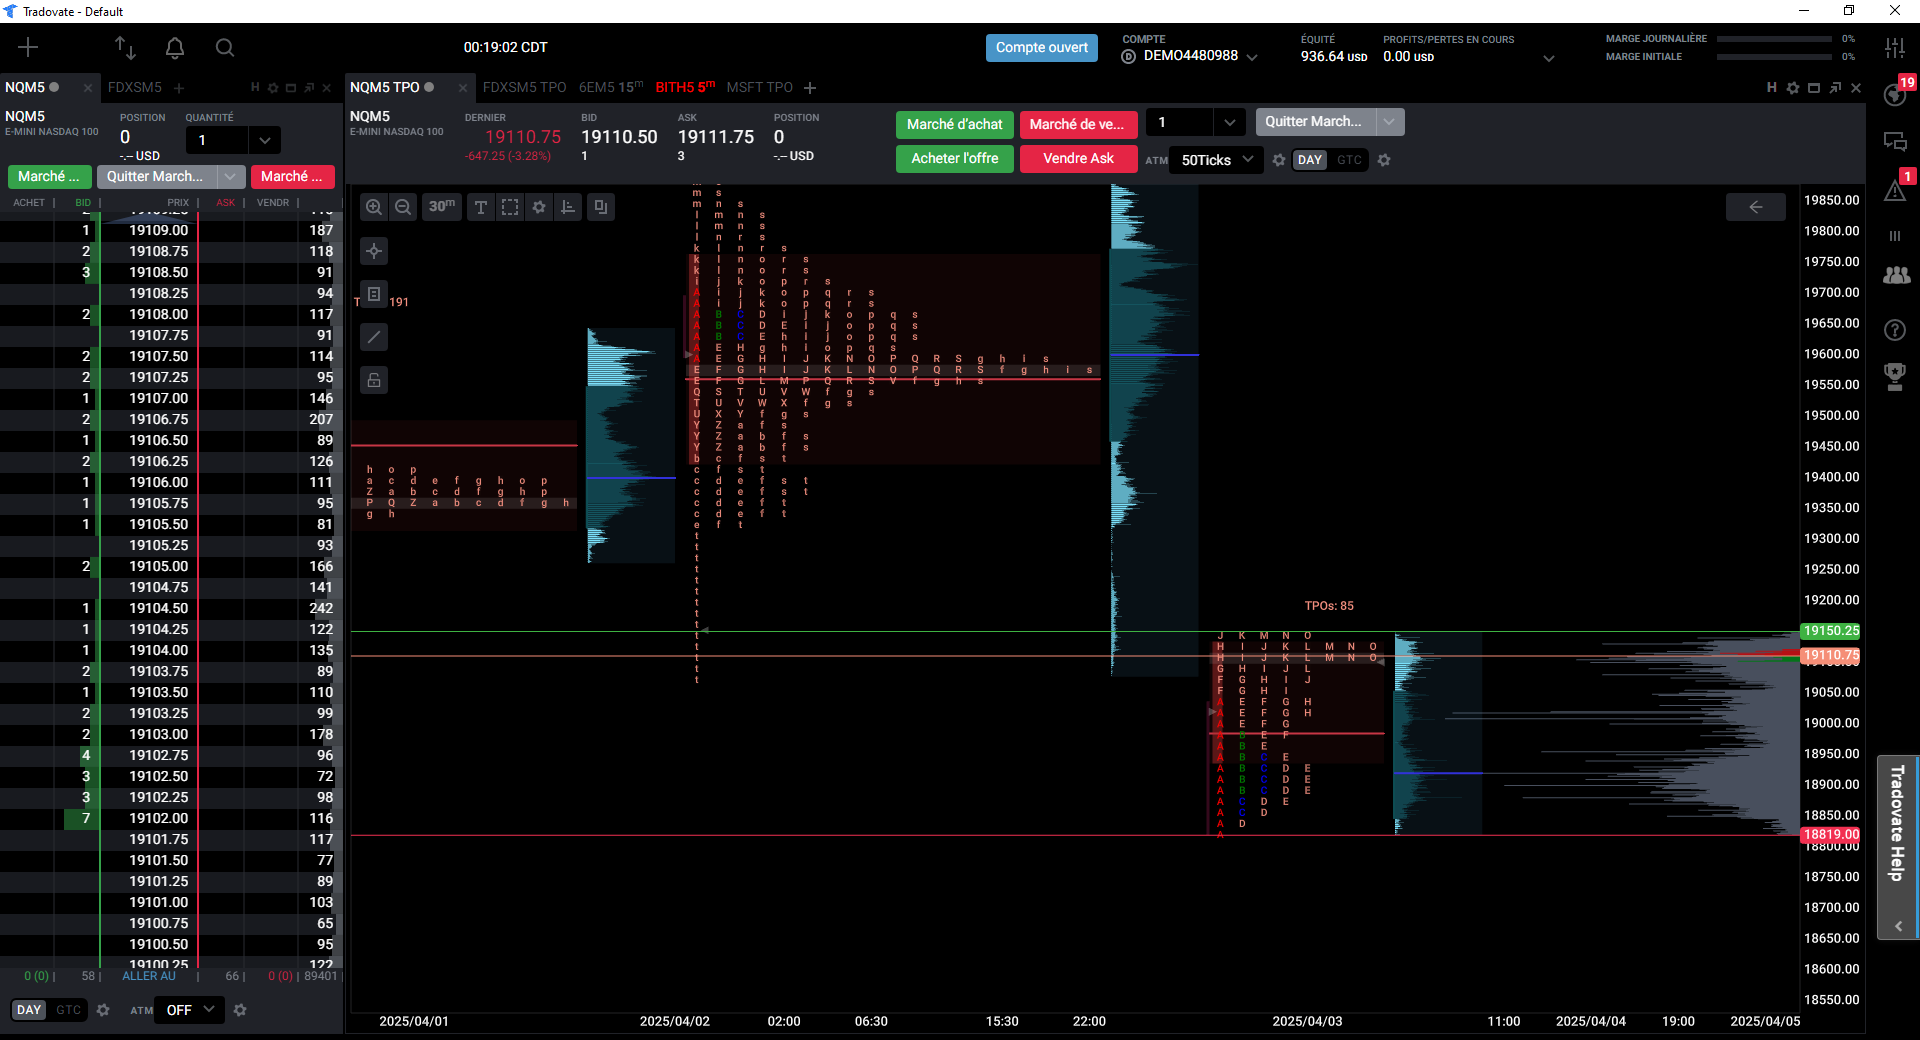
Task: Select the line drawing tool
Action: coord(374,337)
